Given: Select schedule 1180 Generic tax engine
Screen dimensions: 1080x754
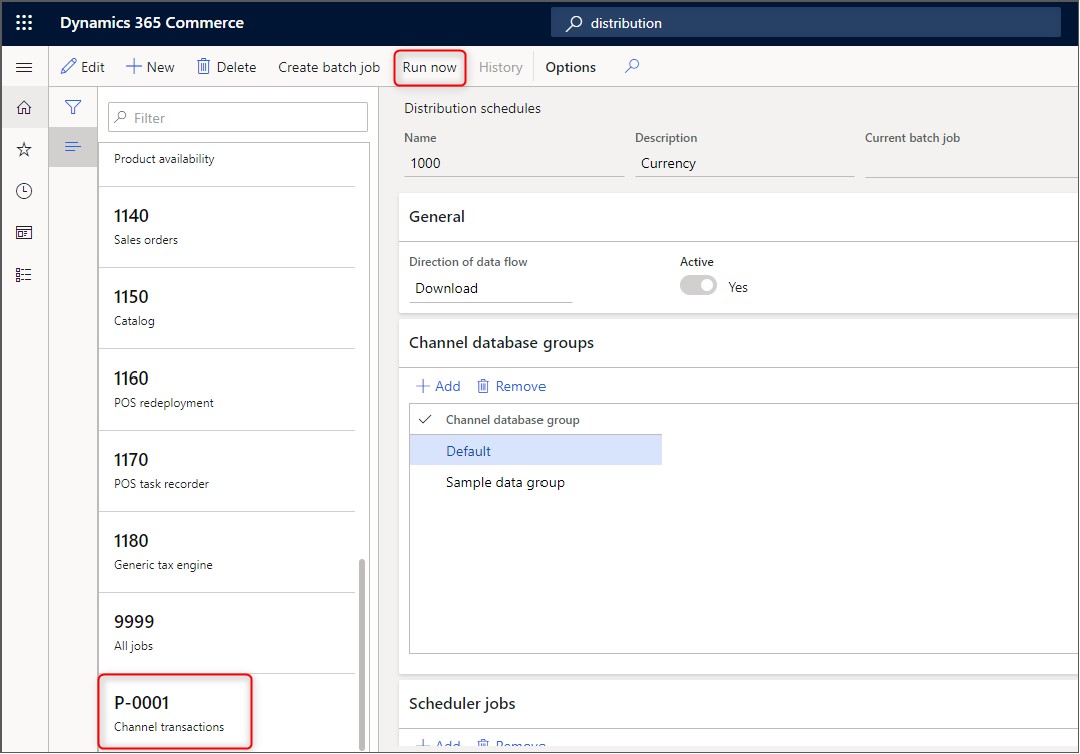Looking at the screenshot, I should [227, 552].
